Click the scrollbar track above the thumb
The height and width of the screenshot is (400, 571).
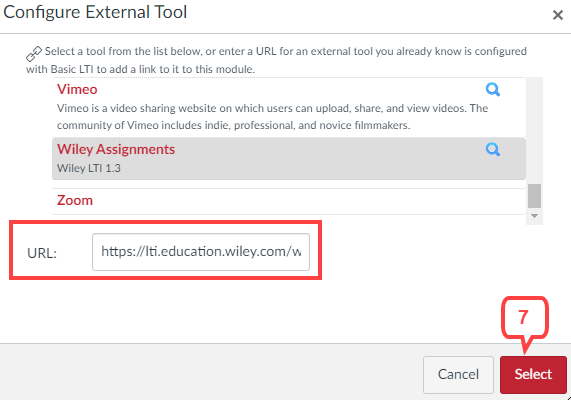click(534, 130)
